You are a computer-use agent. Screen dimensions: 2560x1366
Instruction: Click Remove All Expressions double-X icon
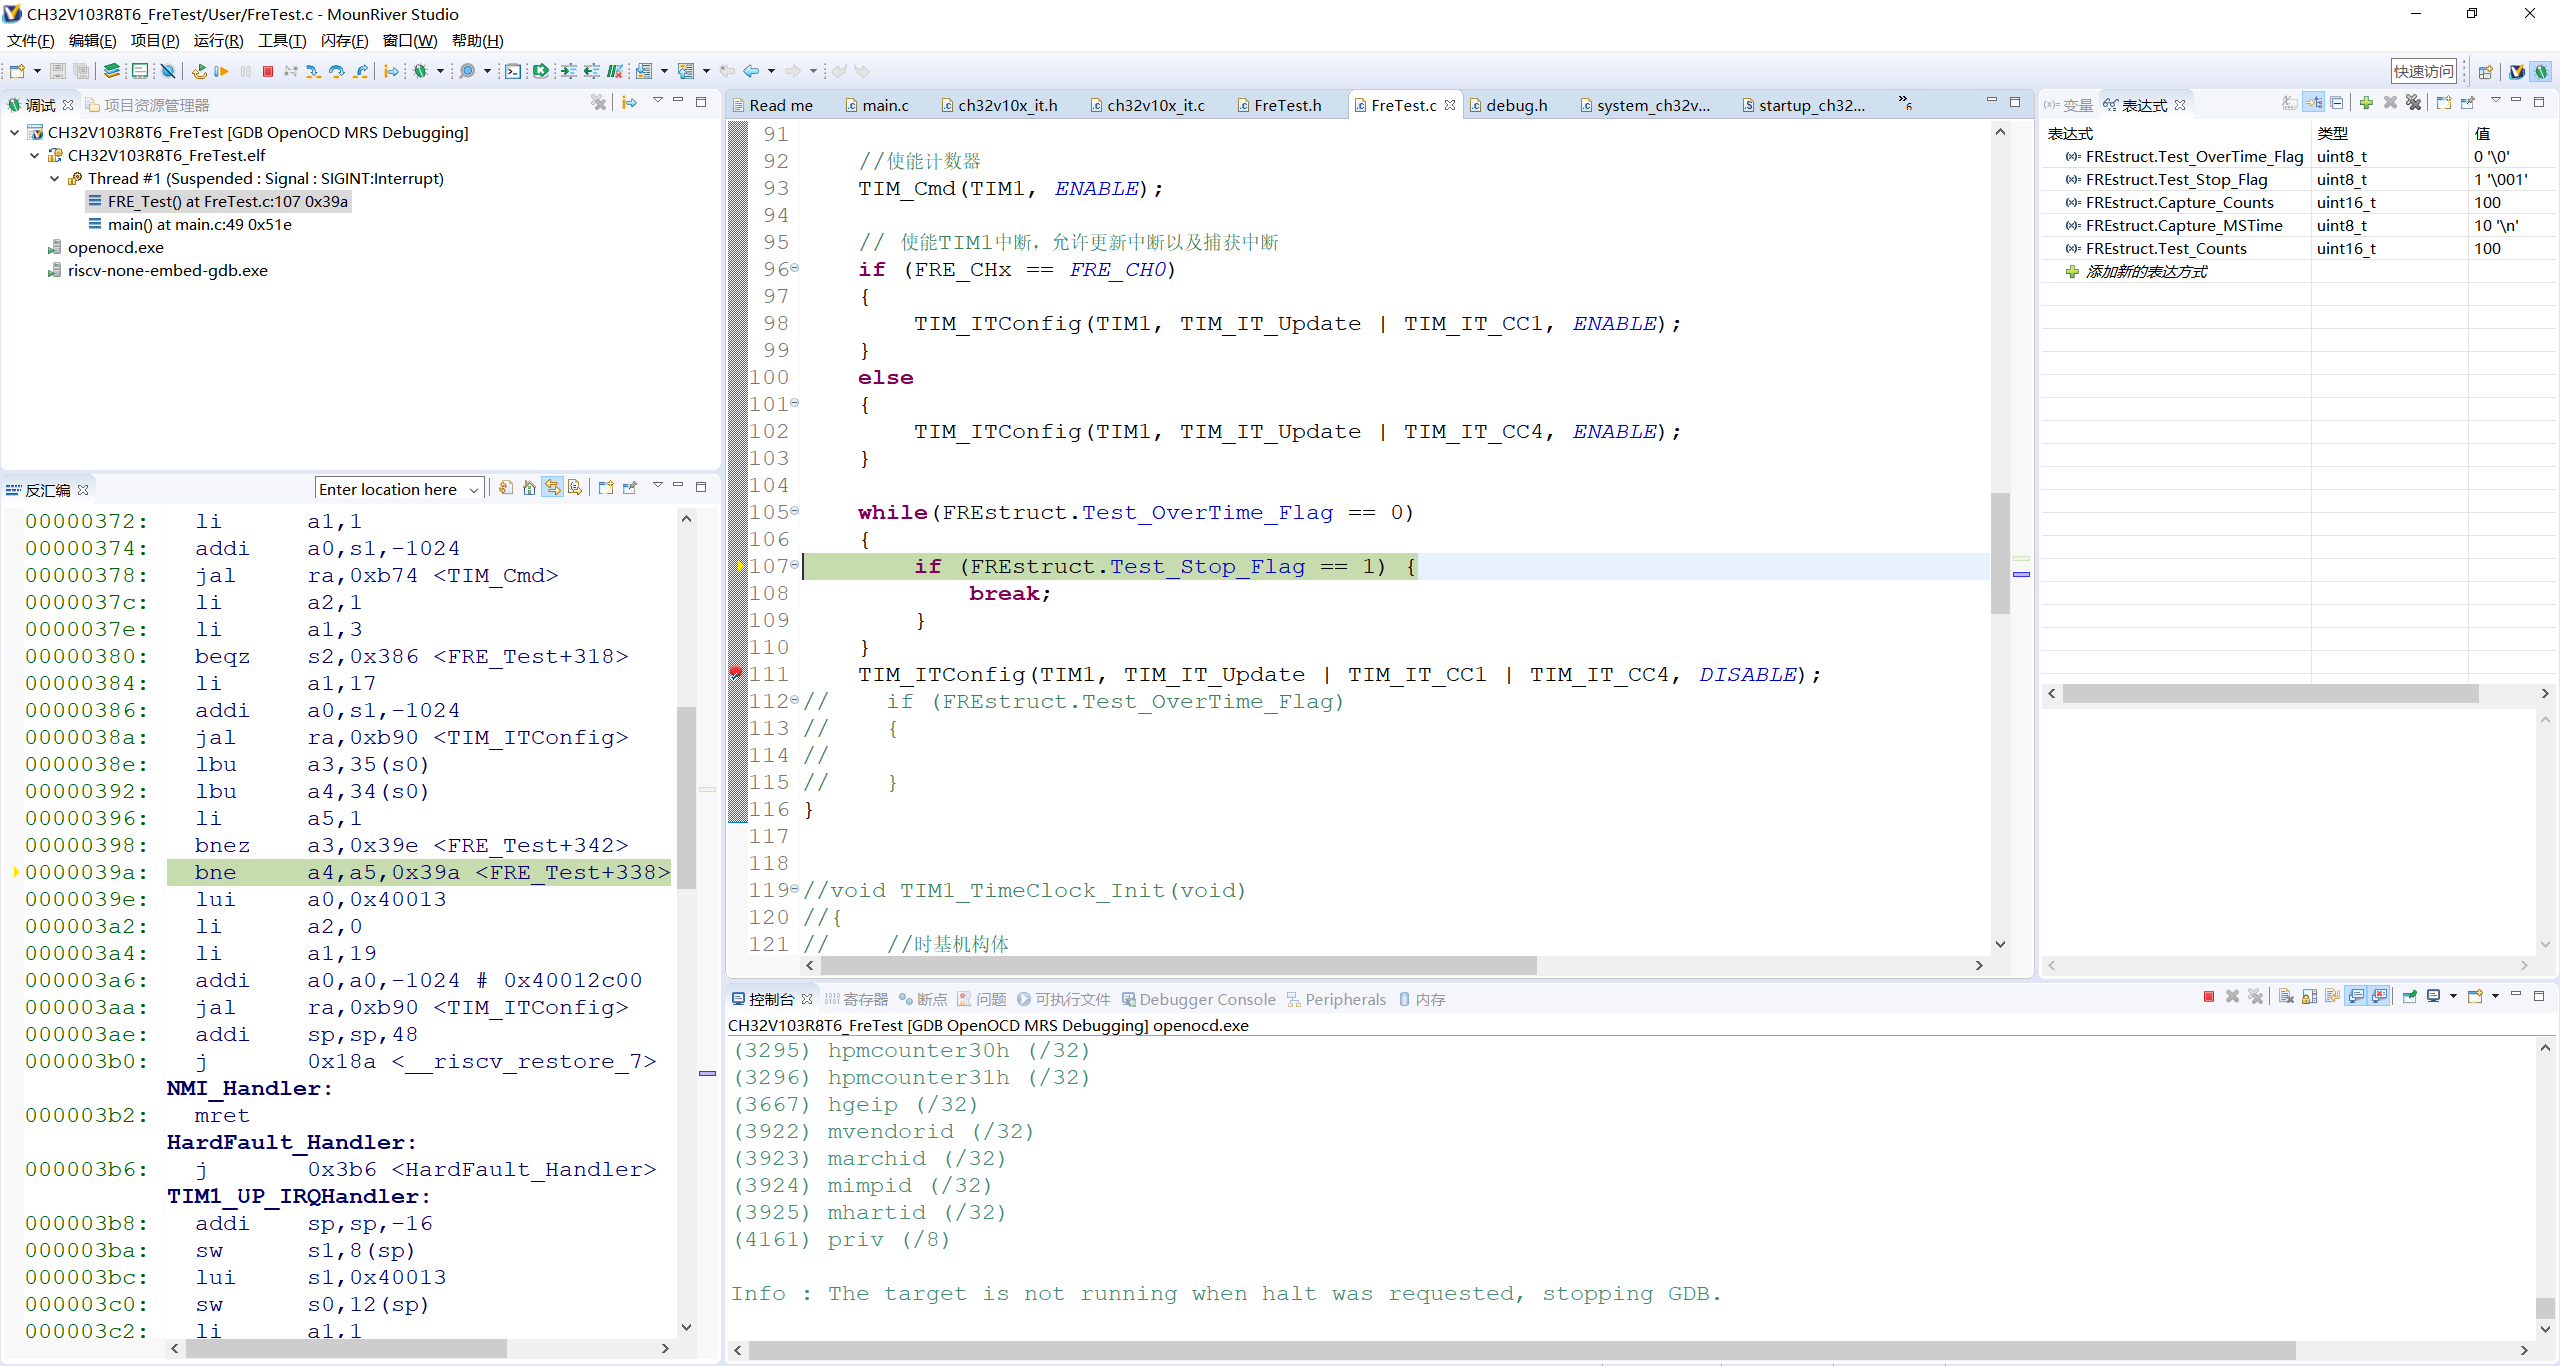coord(2413,103)
